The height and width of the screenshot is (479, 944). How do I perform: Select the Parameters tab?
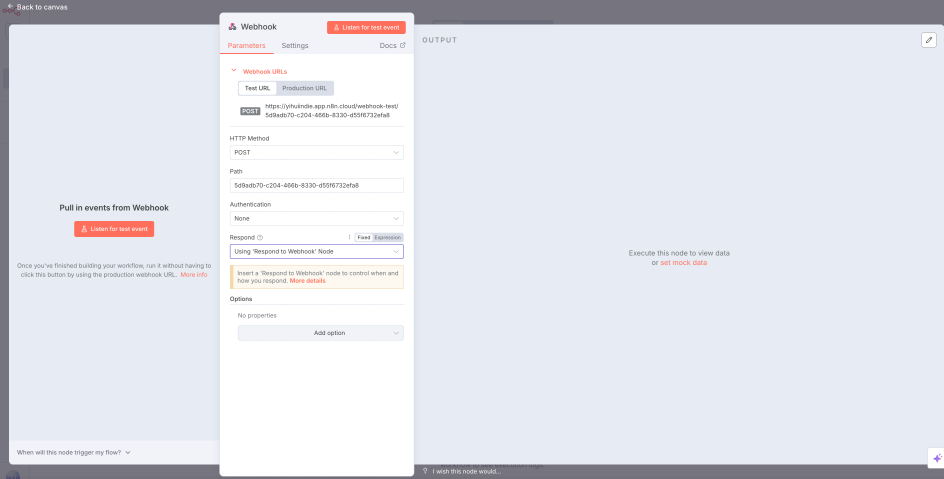pos(246,46)
